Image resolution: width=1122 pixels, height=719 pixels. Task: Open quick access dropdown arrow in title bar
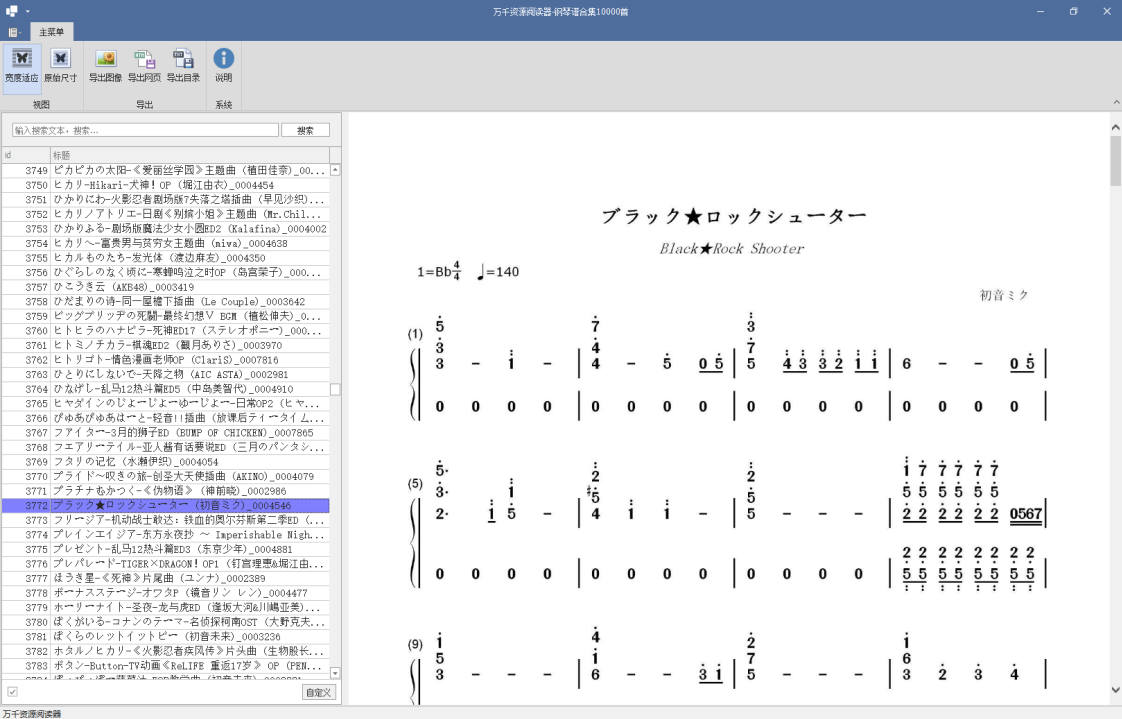point(28,11)
